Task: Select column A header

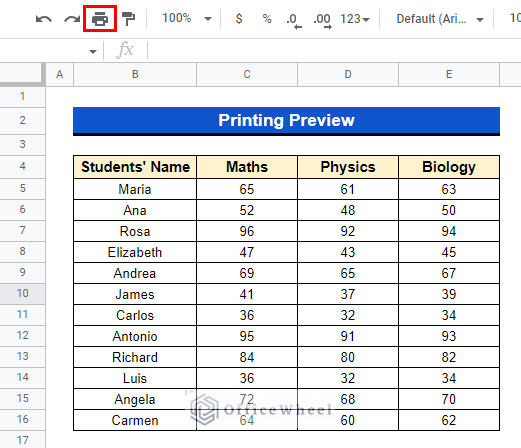Action: pyautogui.click(x=59, y=74)
